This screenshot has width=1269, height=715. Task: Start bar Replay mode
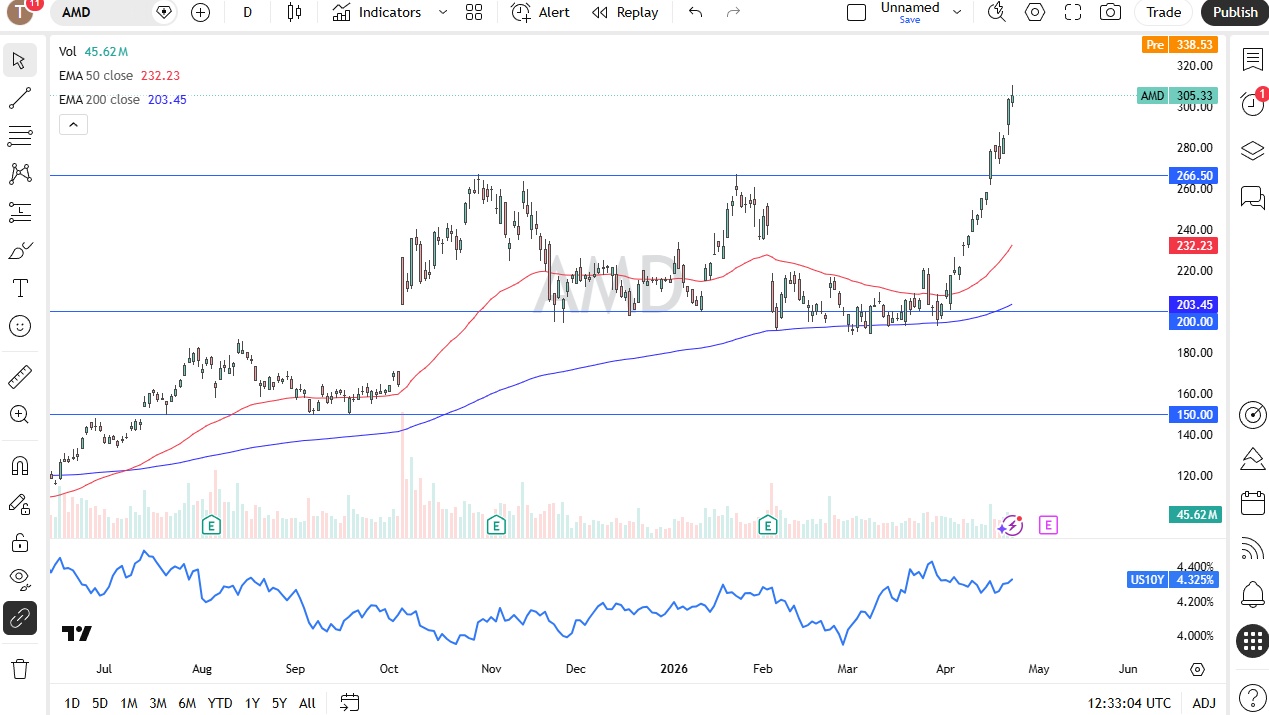(x=625, y=12)
